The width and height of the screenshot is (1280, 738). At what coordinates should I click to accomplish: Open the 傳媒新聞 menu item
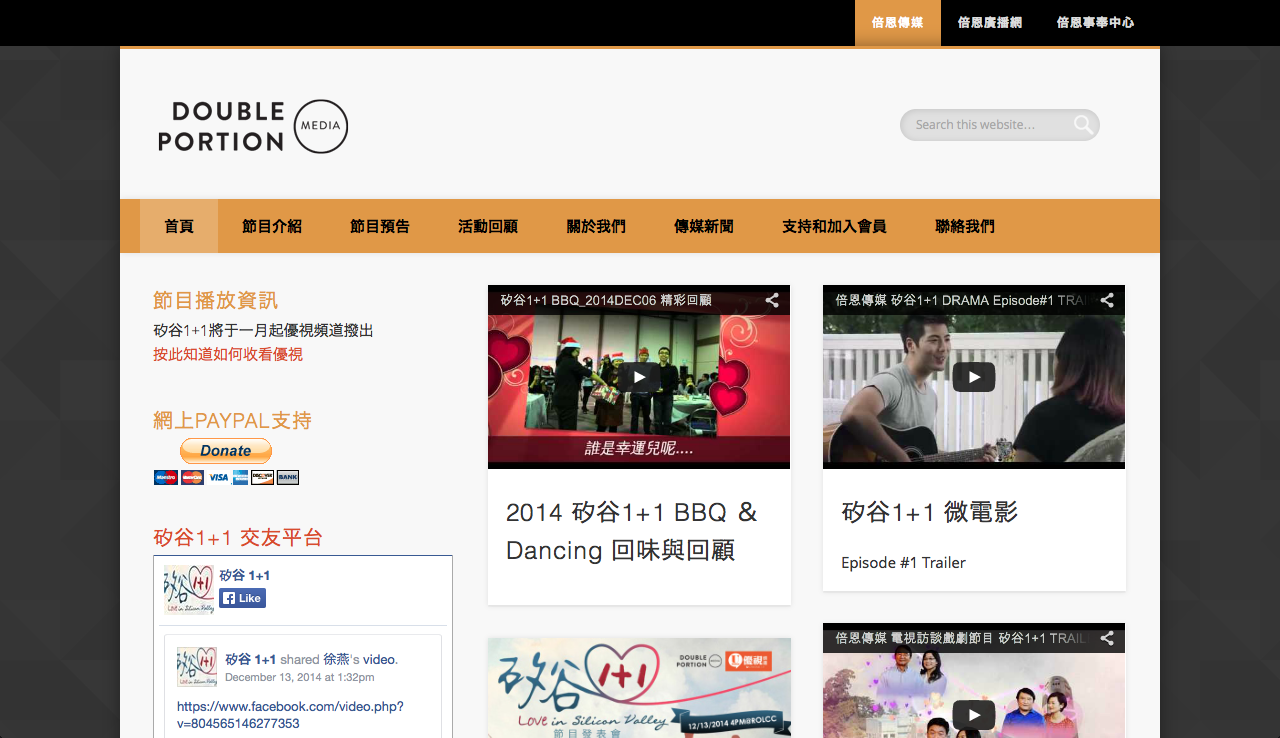pos(704,226)
